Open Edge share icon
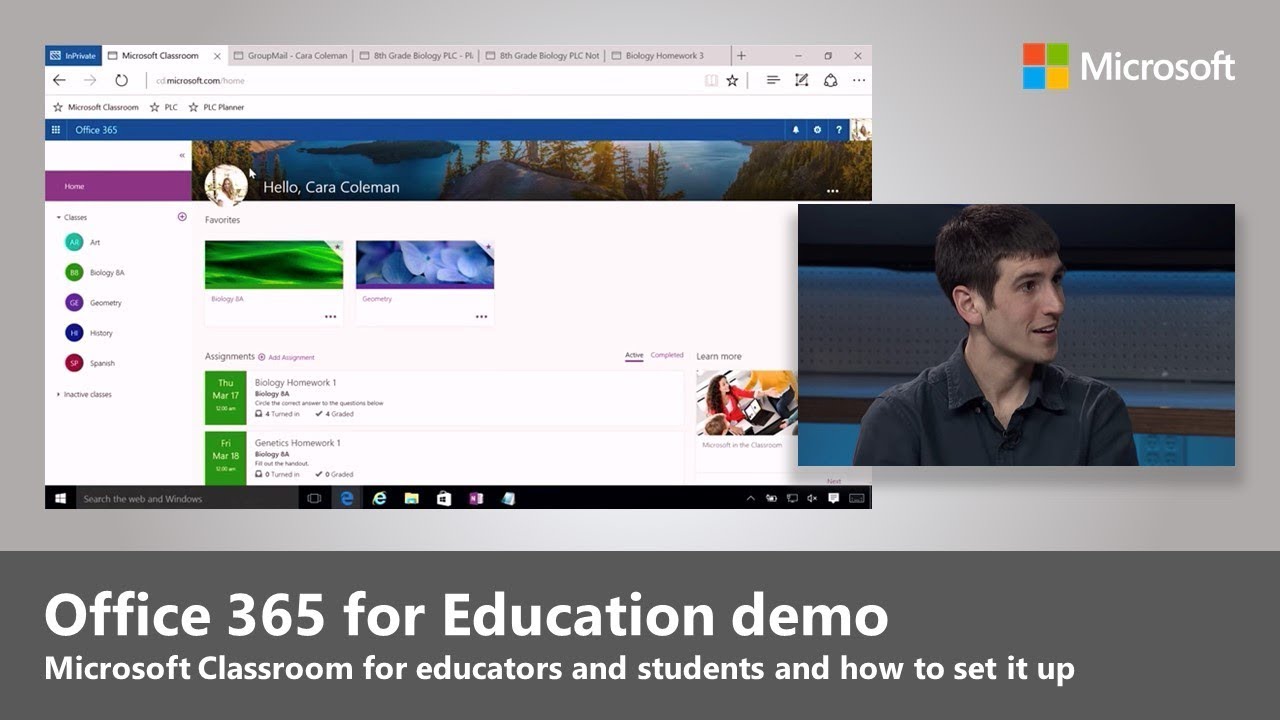This screenshot has height=720, width=1280. tap(830, 80)
